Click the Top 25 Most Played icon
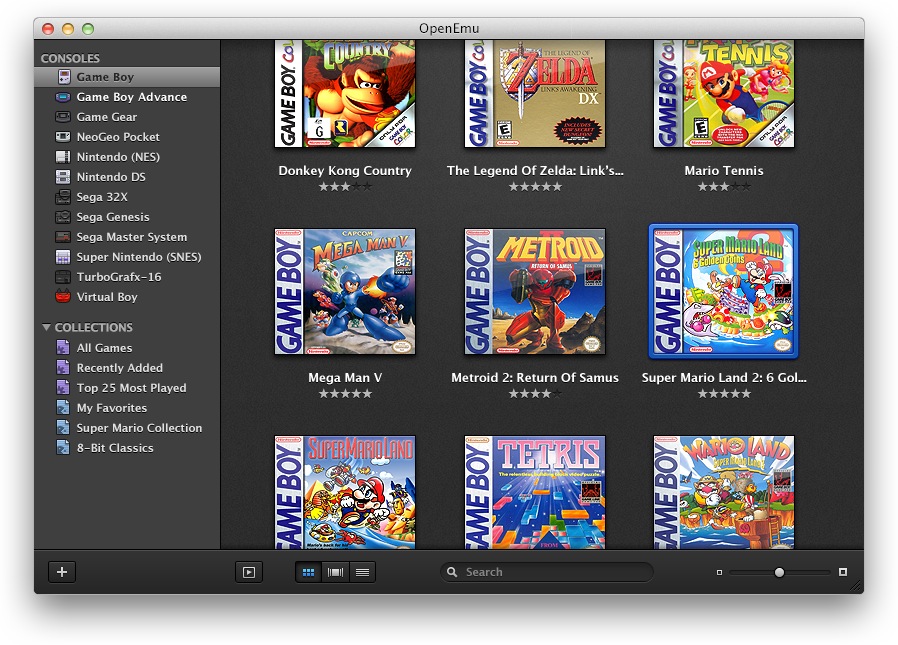The width and height of the screenshot is (898, 645). 62,388
